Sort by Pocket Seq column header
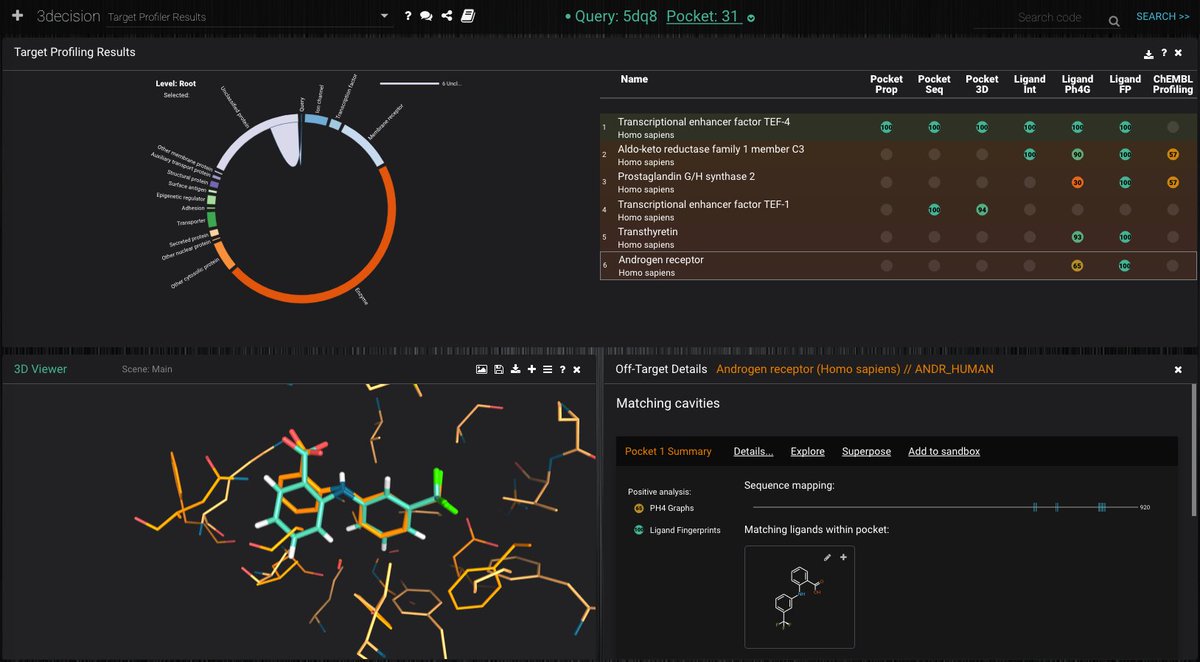Viewport: 1200px width, 662px height. coord(934,84)
